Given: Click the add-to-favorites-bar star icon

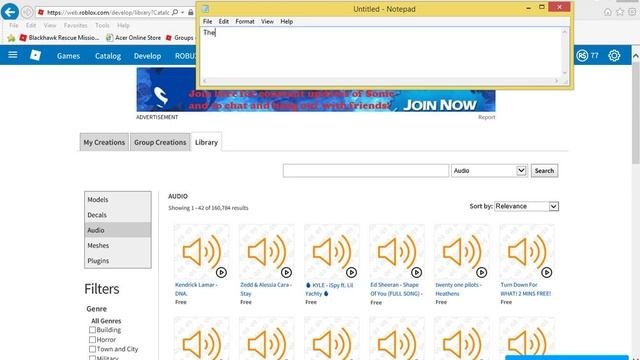Looking at the screenshot, I should click(x=11, y=38).
